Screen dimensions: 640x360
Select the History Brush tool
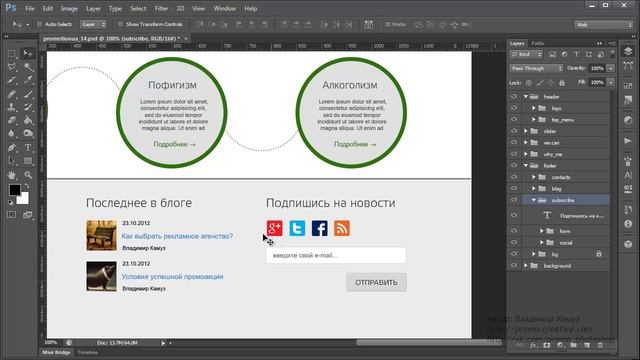pyautogui.click(x=28, y=107)
